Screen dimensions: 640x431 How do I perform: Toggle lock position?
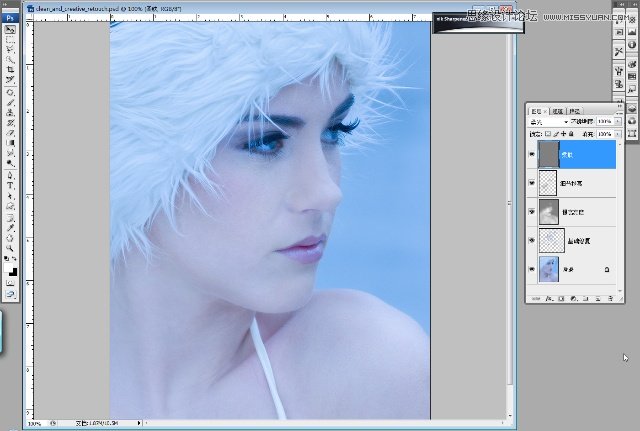click(564, 133)
